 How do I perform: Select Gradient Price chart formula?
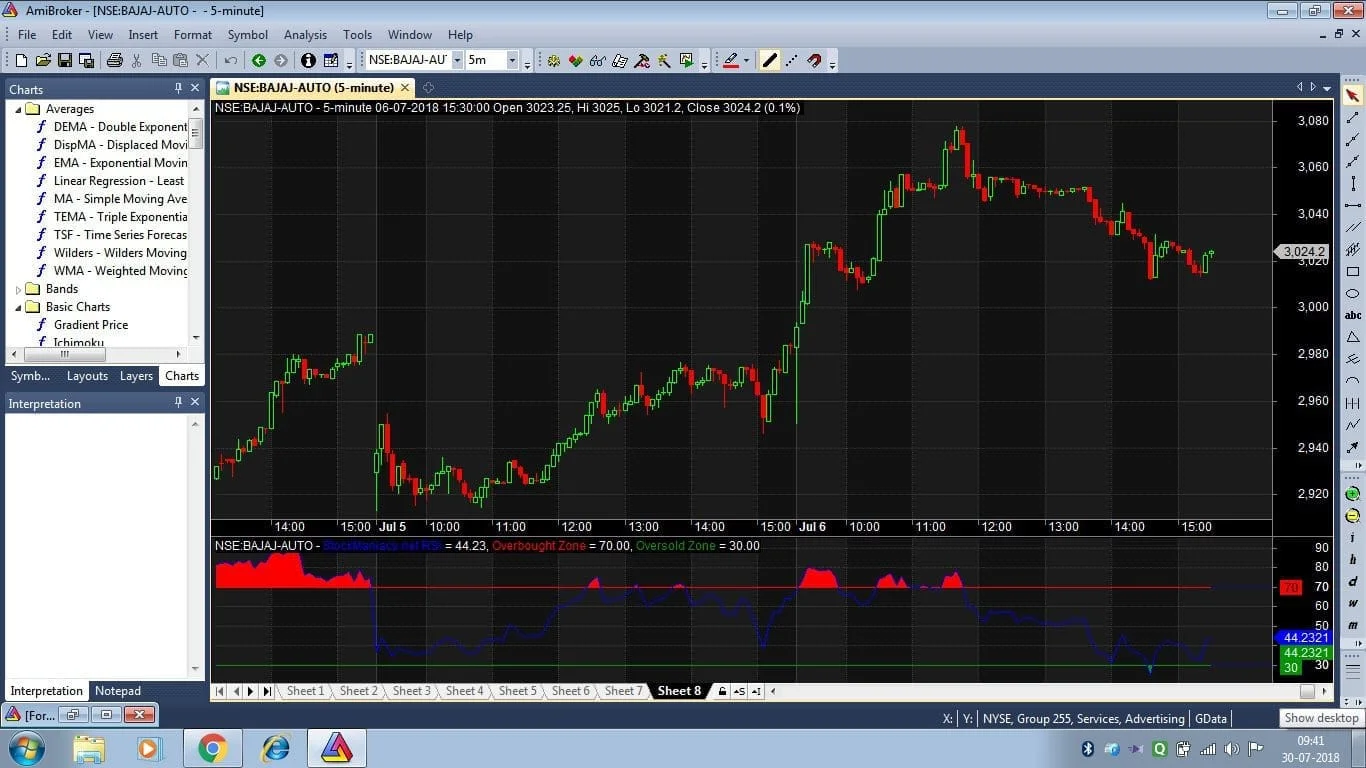[91, 325]
